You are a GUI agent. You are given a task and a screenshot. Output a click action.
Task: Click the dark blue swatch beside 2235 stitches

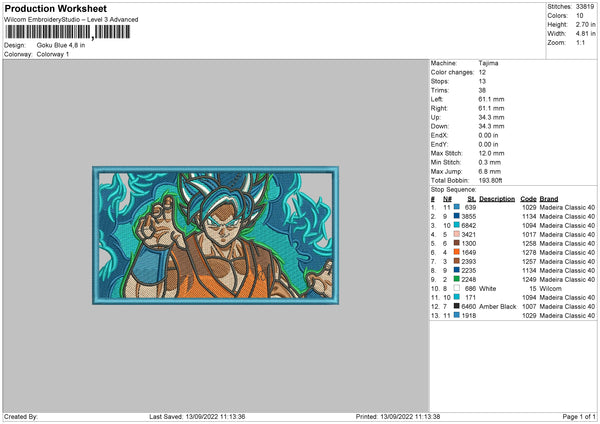pyautogui.click(x=457, y=270)
